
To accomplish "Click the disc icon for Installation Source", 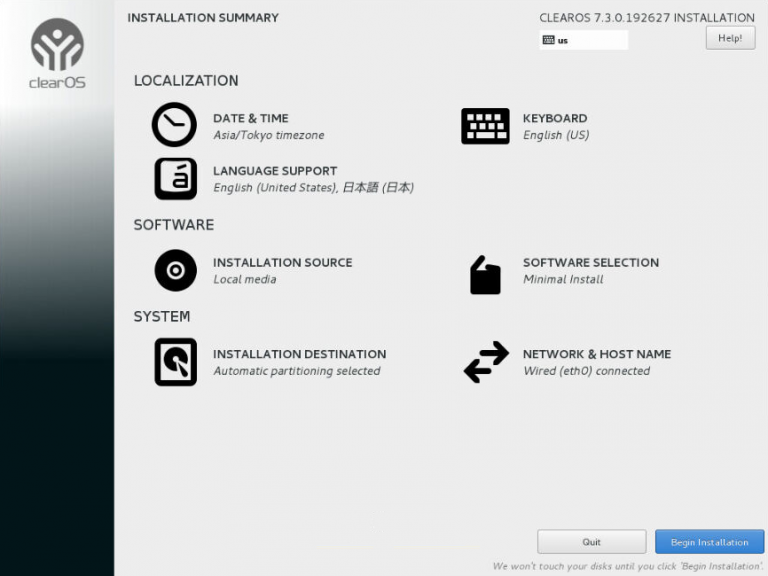I will coord(175,270).
